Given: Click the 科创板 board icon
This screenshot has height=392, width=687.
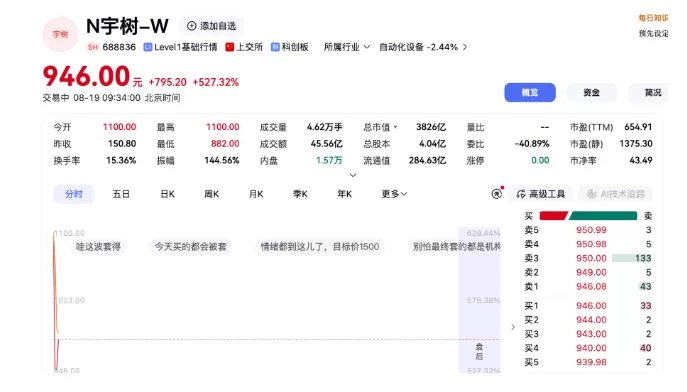Looking at the screenshot, I should (275, 47).
